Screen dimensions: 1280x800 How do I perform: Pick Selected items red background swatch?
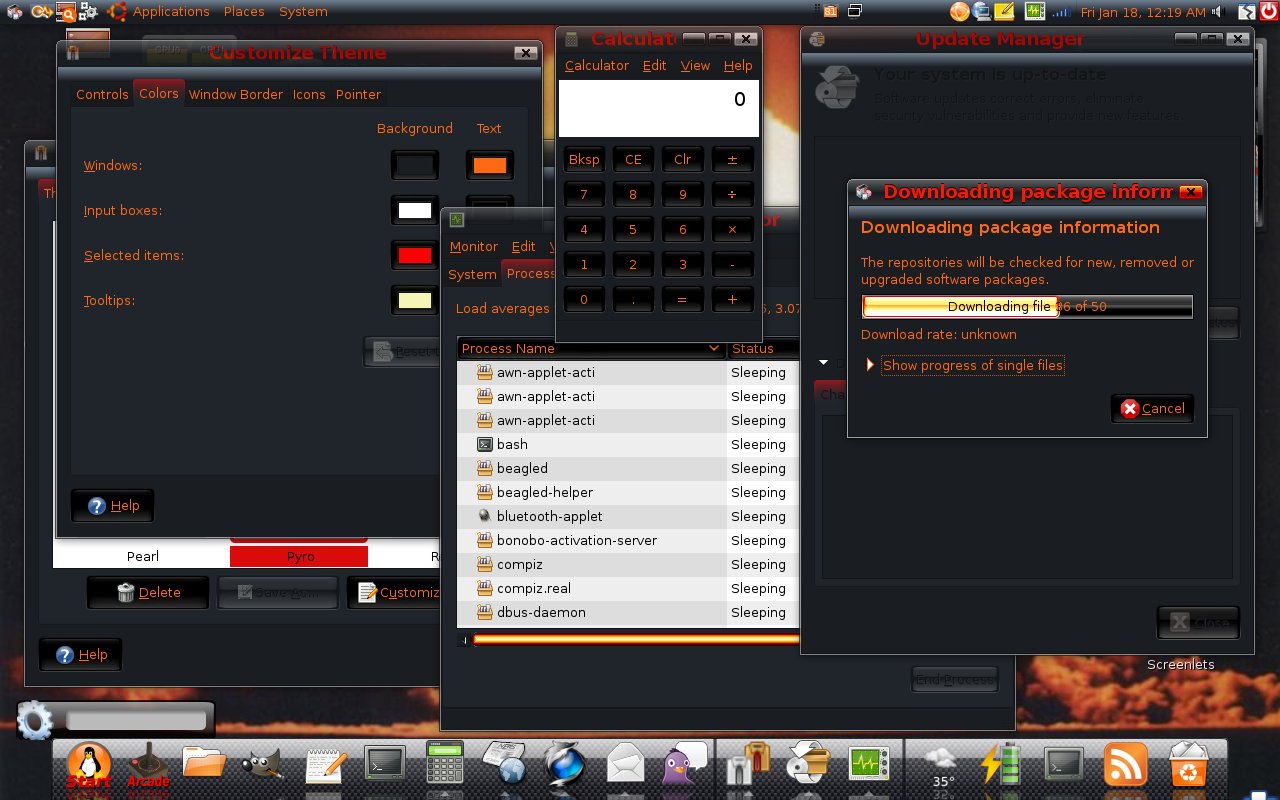tap(415, 255)
